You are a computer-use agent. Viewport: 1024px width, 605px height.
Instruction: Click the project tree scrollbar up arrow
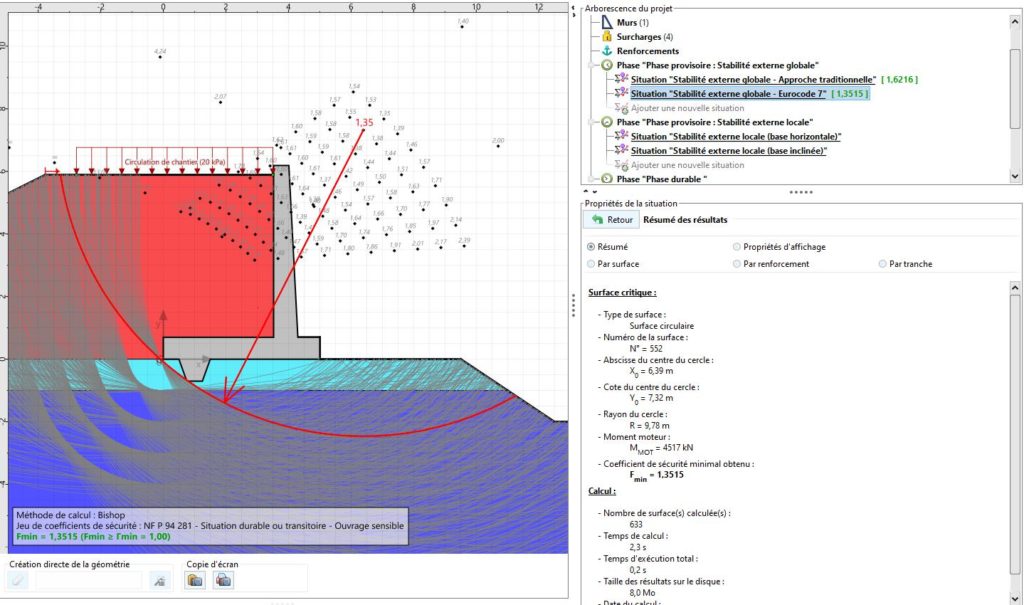click(x=1015, y=22)
